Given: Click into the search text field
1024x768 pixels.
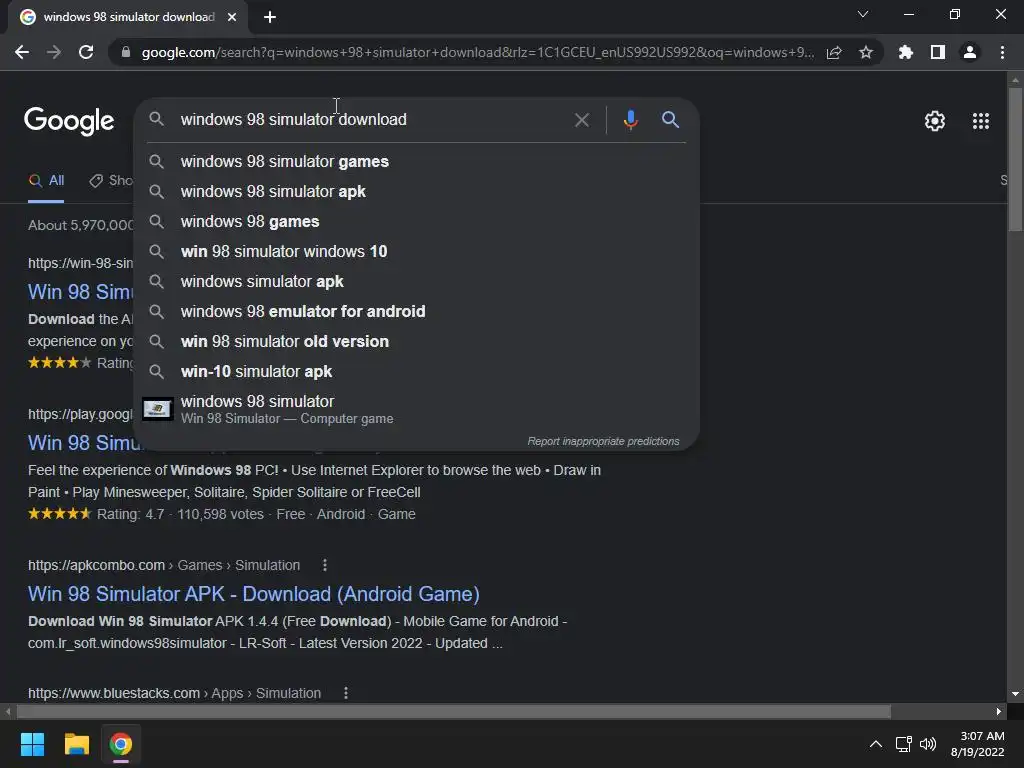Looking at the screenshot, I should tap(372, 120).
